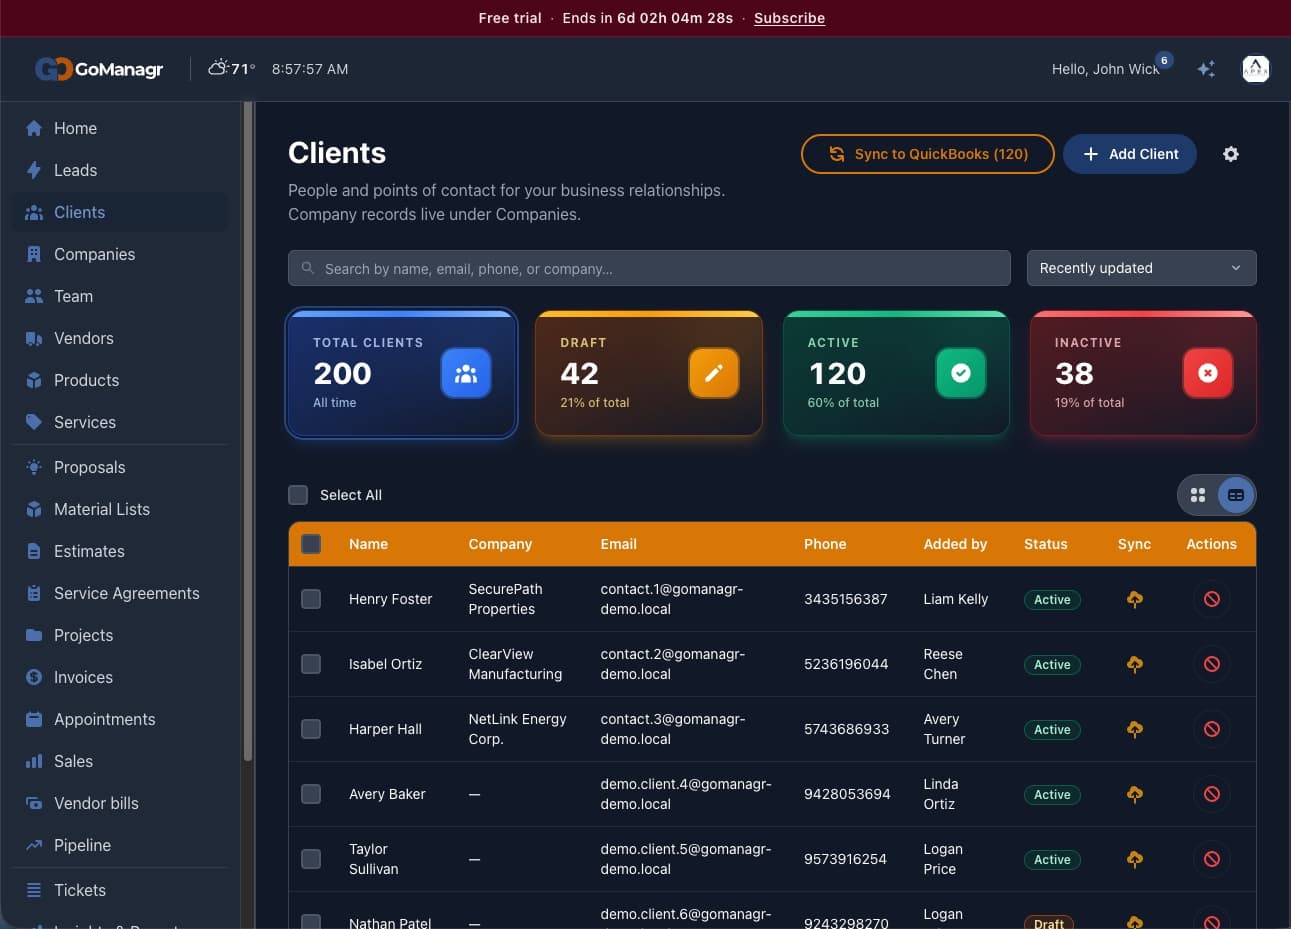Screen dimensions: 1291x929
Task: Click the Subscribe link
Action: [789, 18]
